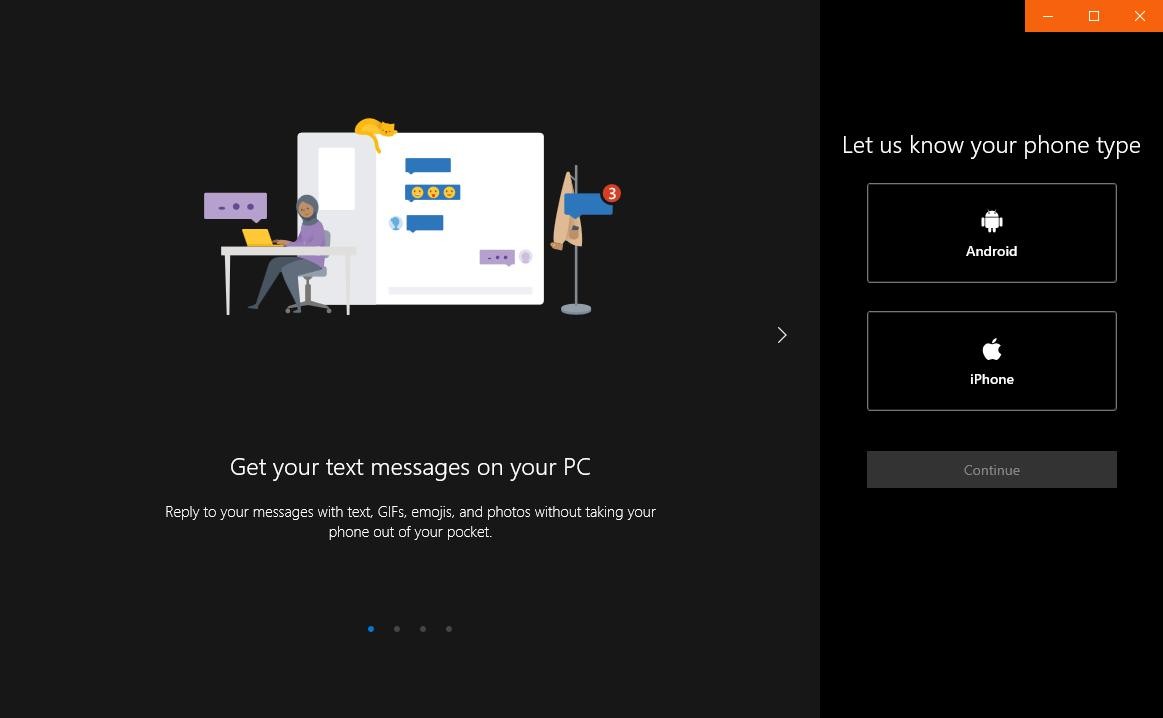This screenshot has height=718, width=1163.
Task: Jump to the third carousel page dot
Action: point(423,629)
